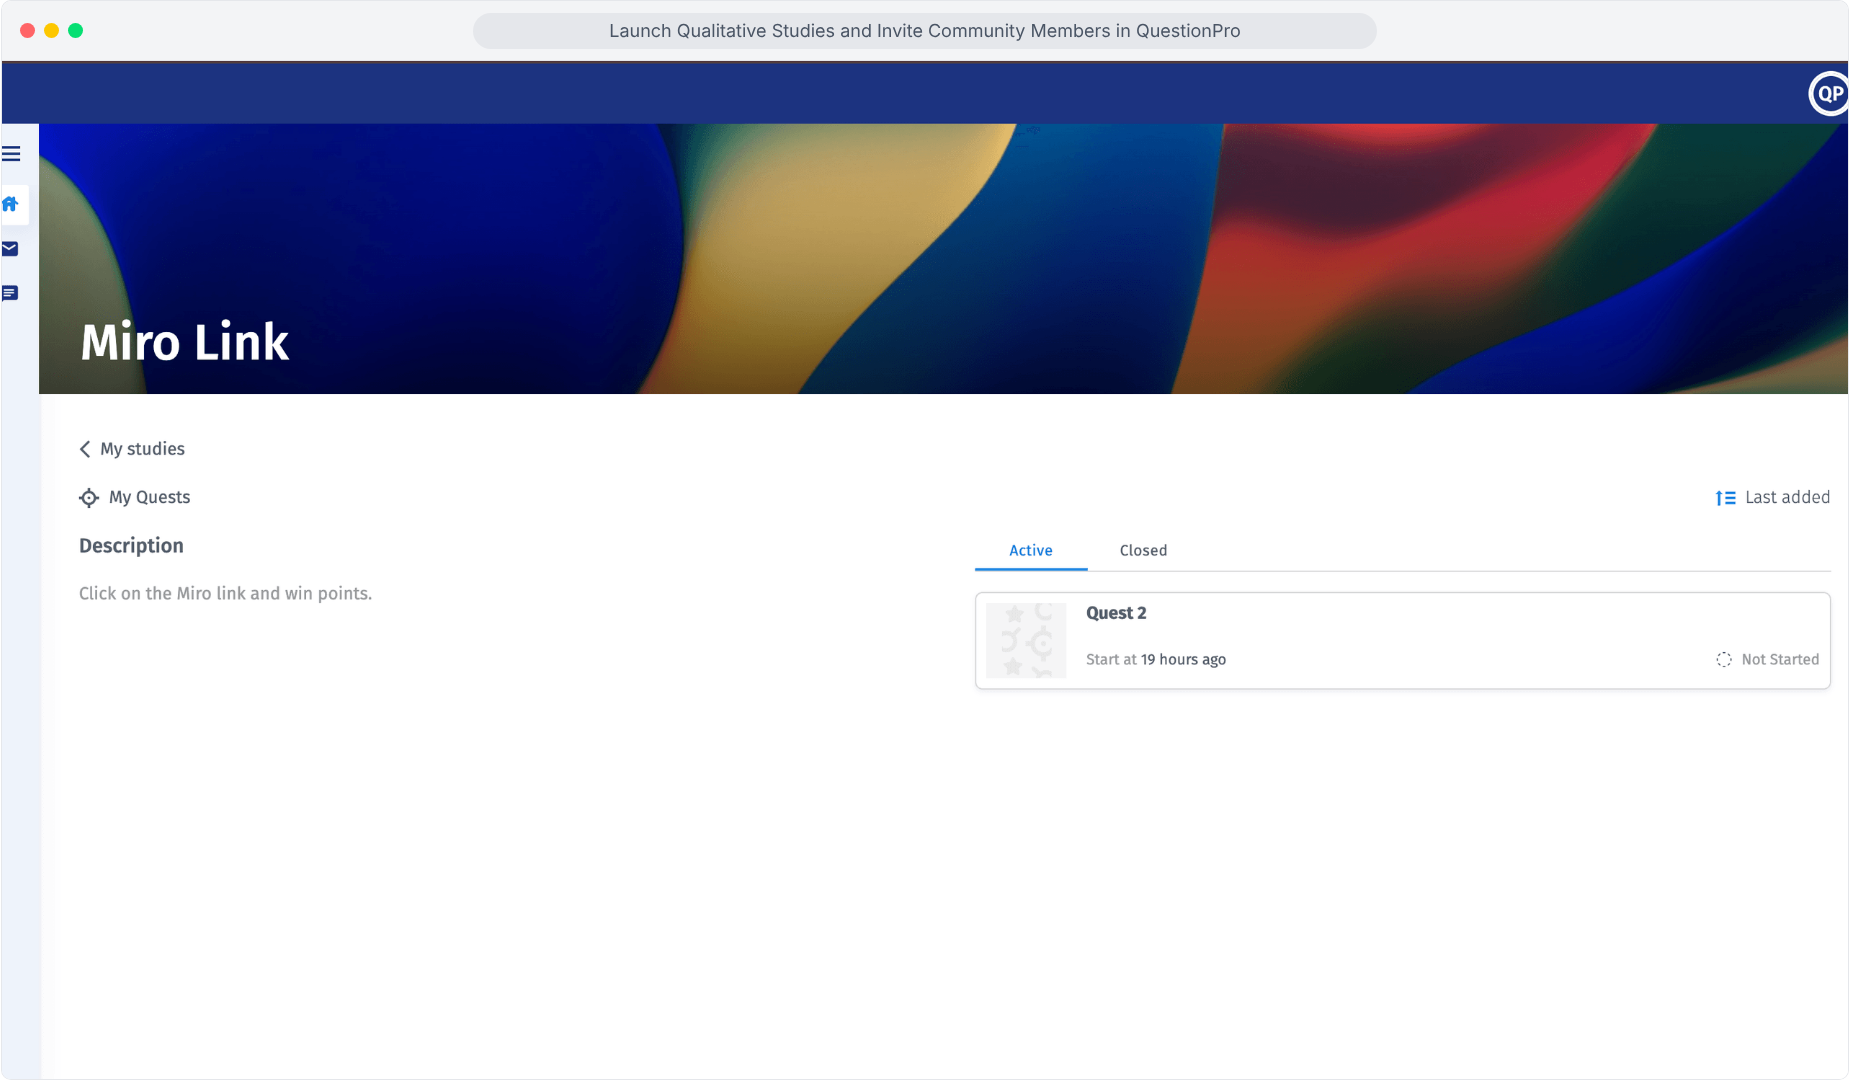Click the window title address bar
Image resolution: width=1850 pixels, height=1080 pixels.
(x=925, y=31)
